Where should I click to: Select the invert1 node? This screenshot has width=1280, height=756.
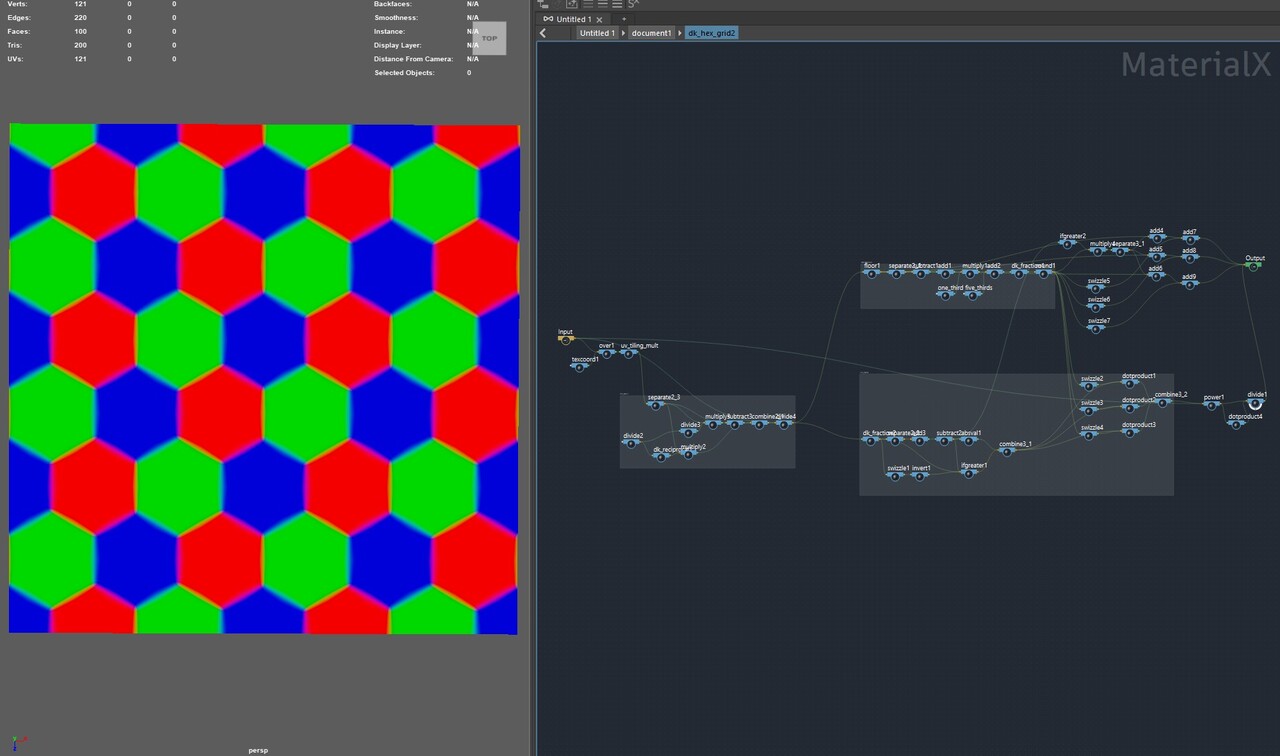coord(920,475)
